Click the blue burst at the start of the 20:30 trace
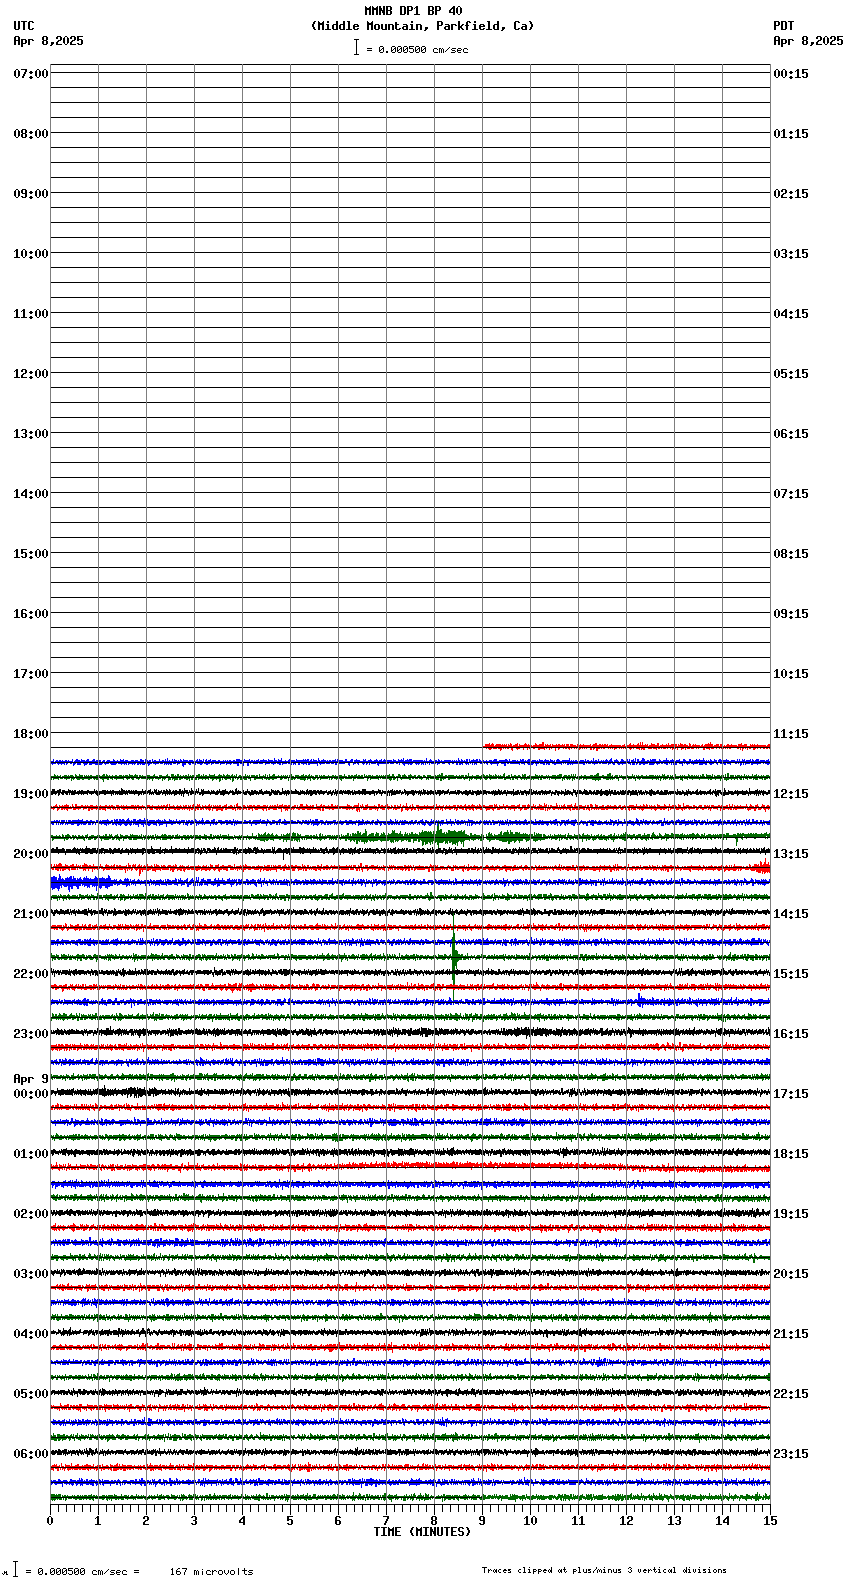850x1584 pixels. pos(82,882)
